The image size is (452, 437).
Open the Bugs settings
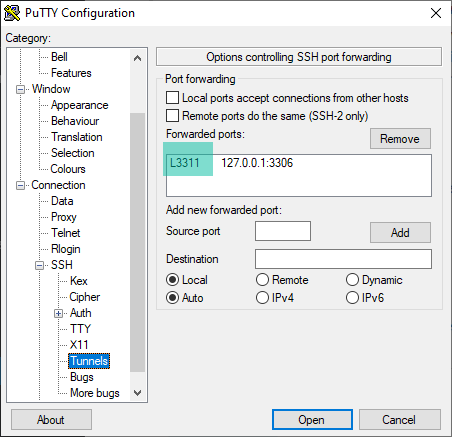pyautogui.click(x=82, y=377)
